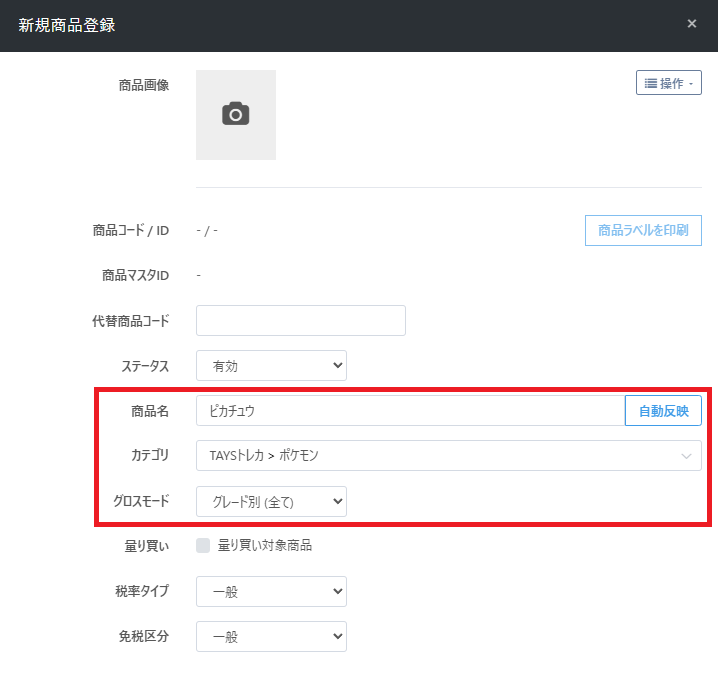Click the 商品コード / ID label

(x=130, y=230)
